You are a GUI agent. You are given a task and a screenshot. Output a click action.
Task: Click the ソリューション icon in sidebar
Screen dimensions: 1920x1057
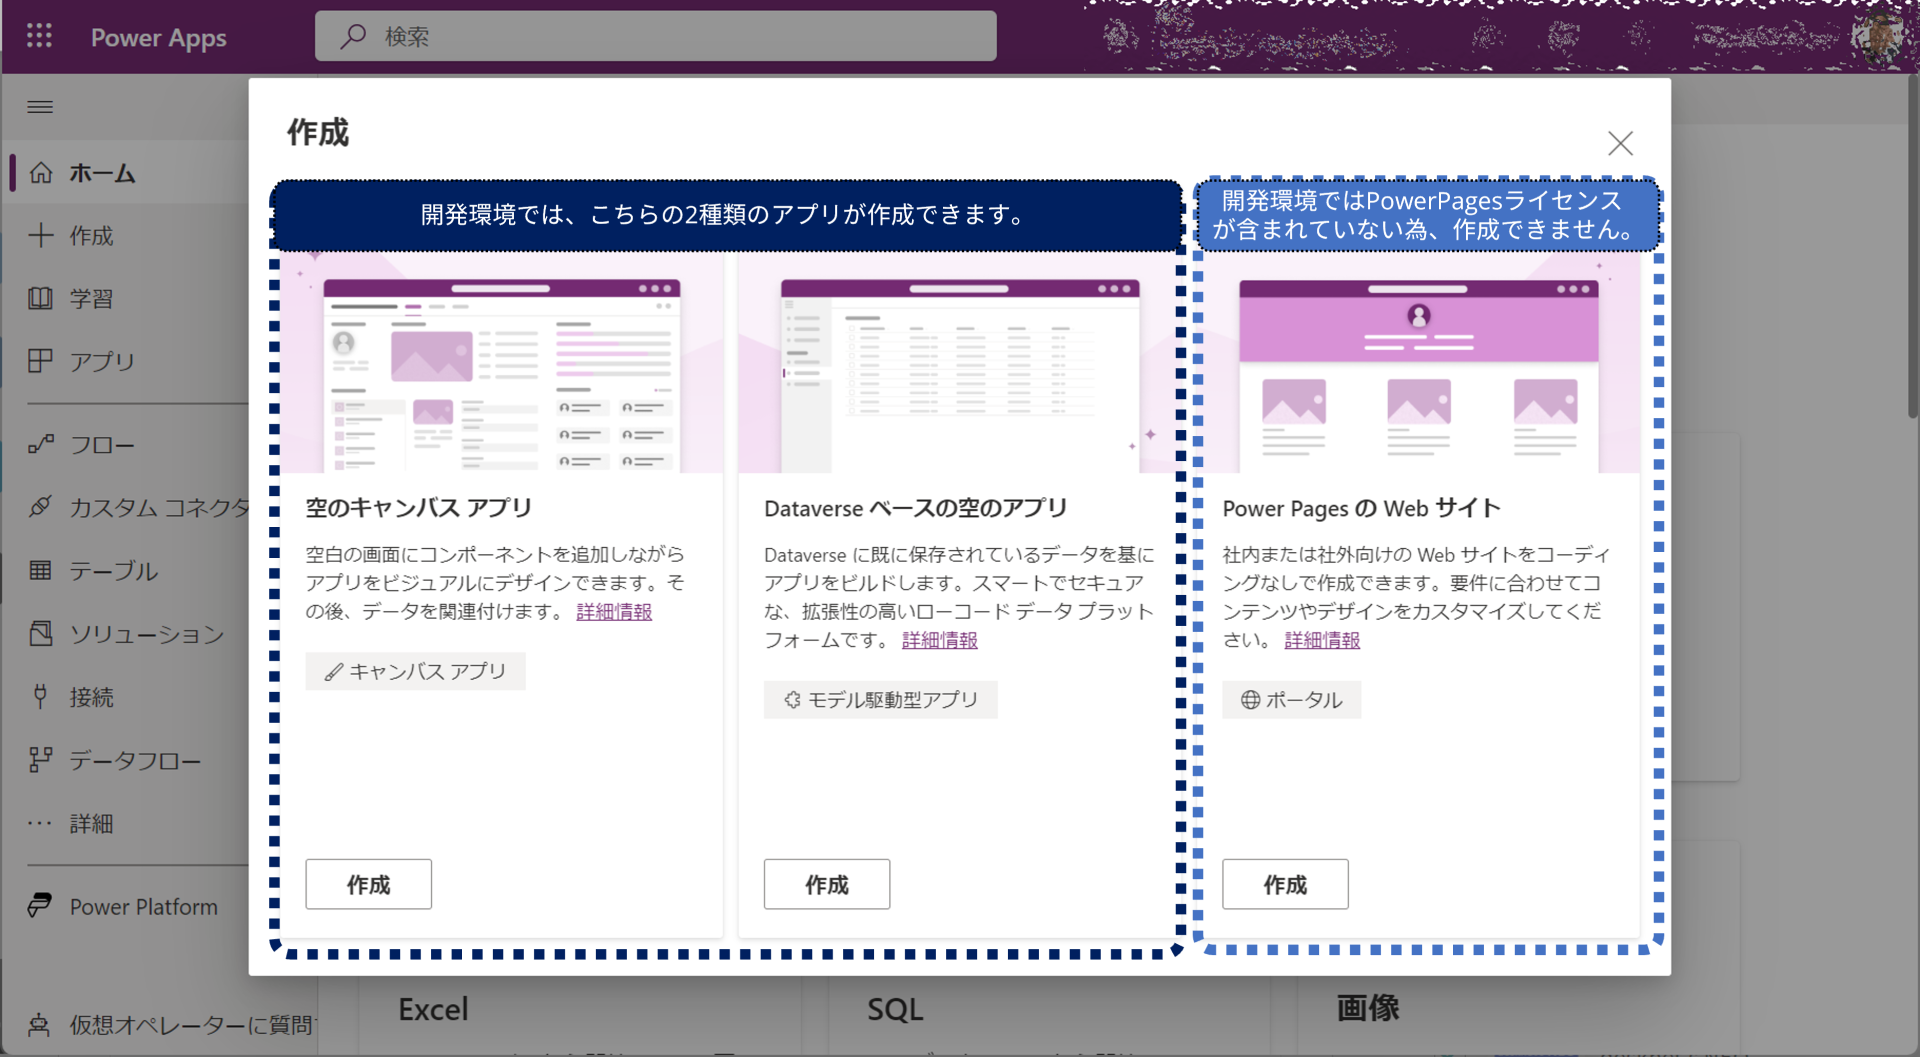[x=41, y=633]
